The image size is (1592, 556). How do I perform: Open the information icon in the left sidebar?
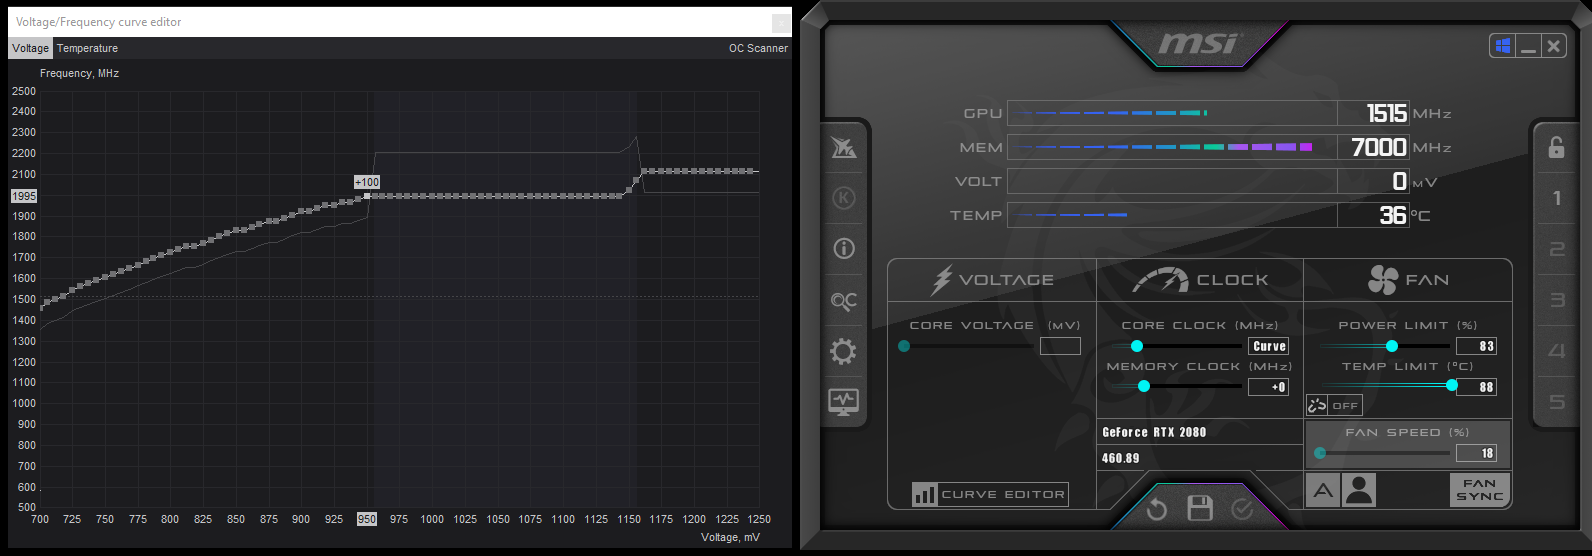843,248
